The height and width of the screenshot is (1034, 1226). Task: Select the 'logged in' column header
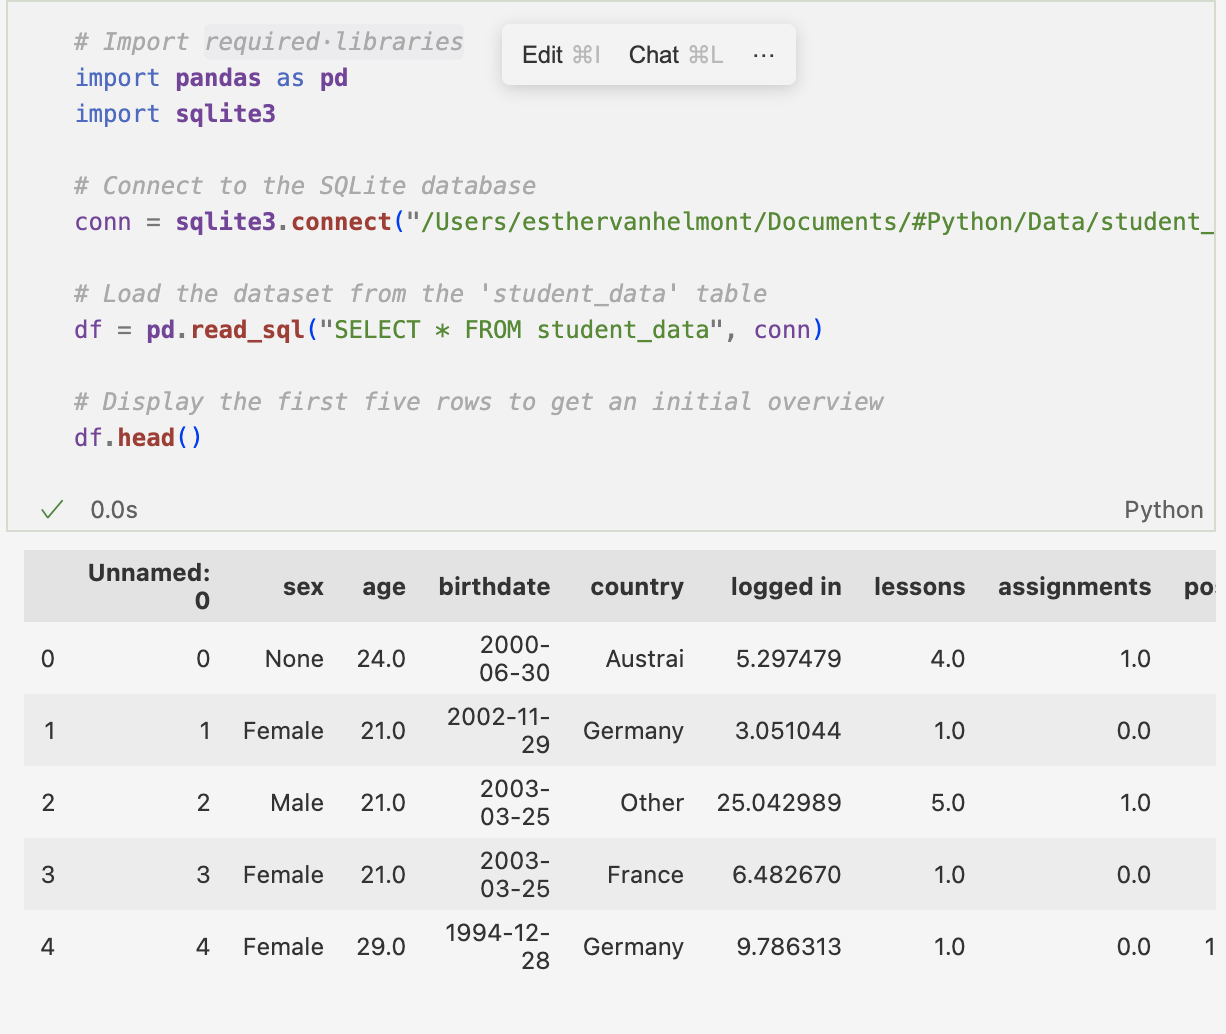coord(785,587)
